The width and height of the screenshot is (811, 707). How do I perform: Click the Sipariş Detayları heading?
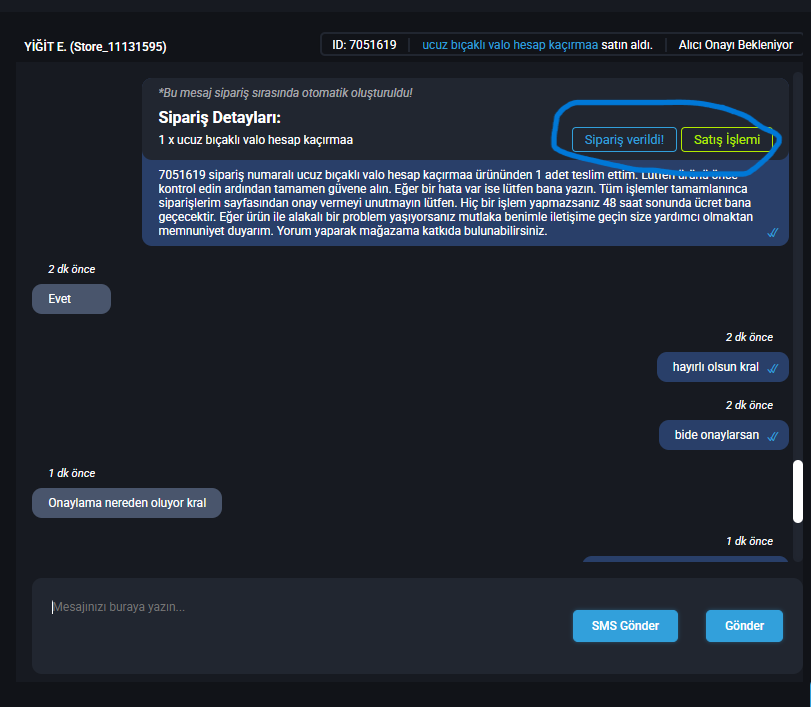pyautogui.click(x=219, y=117)
